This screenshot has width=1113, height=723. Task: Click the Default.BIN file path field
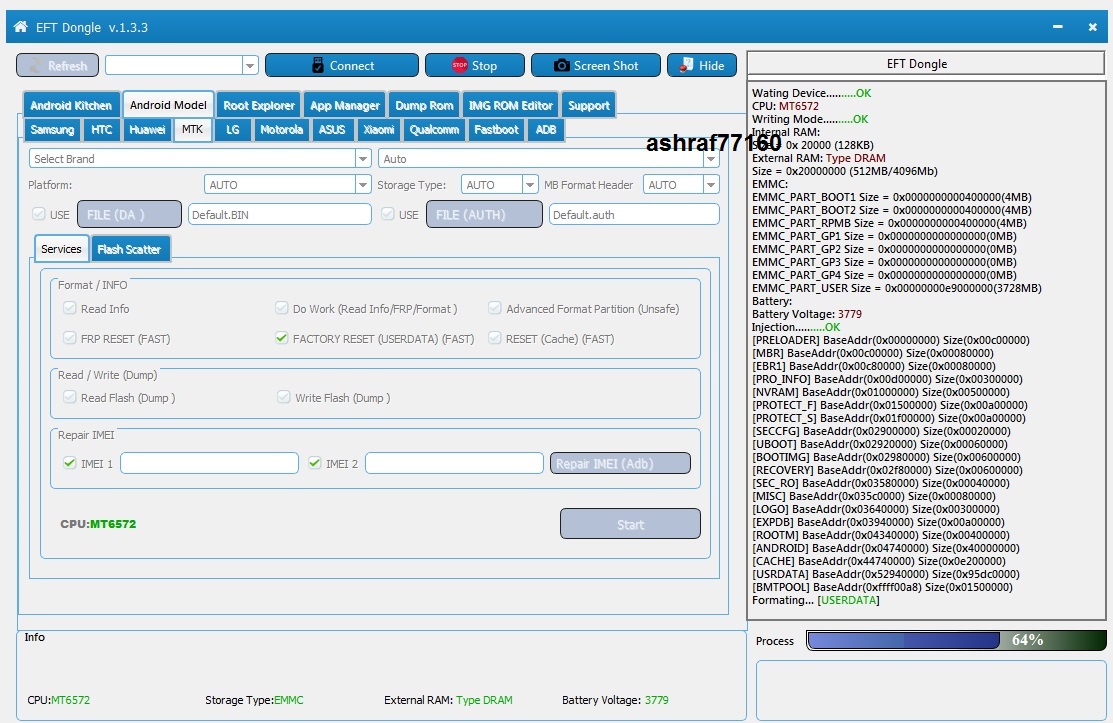[x=280, y=214]
